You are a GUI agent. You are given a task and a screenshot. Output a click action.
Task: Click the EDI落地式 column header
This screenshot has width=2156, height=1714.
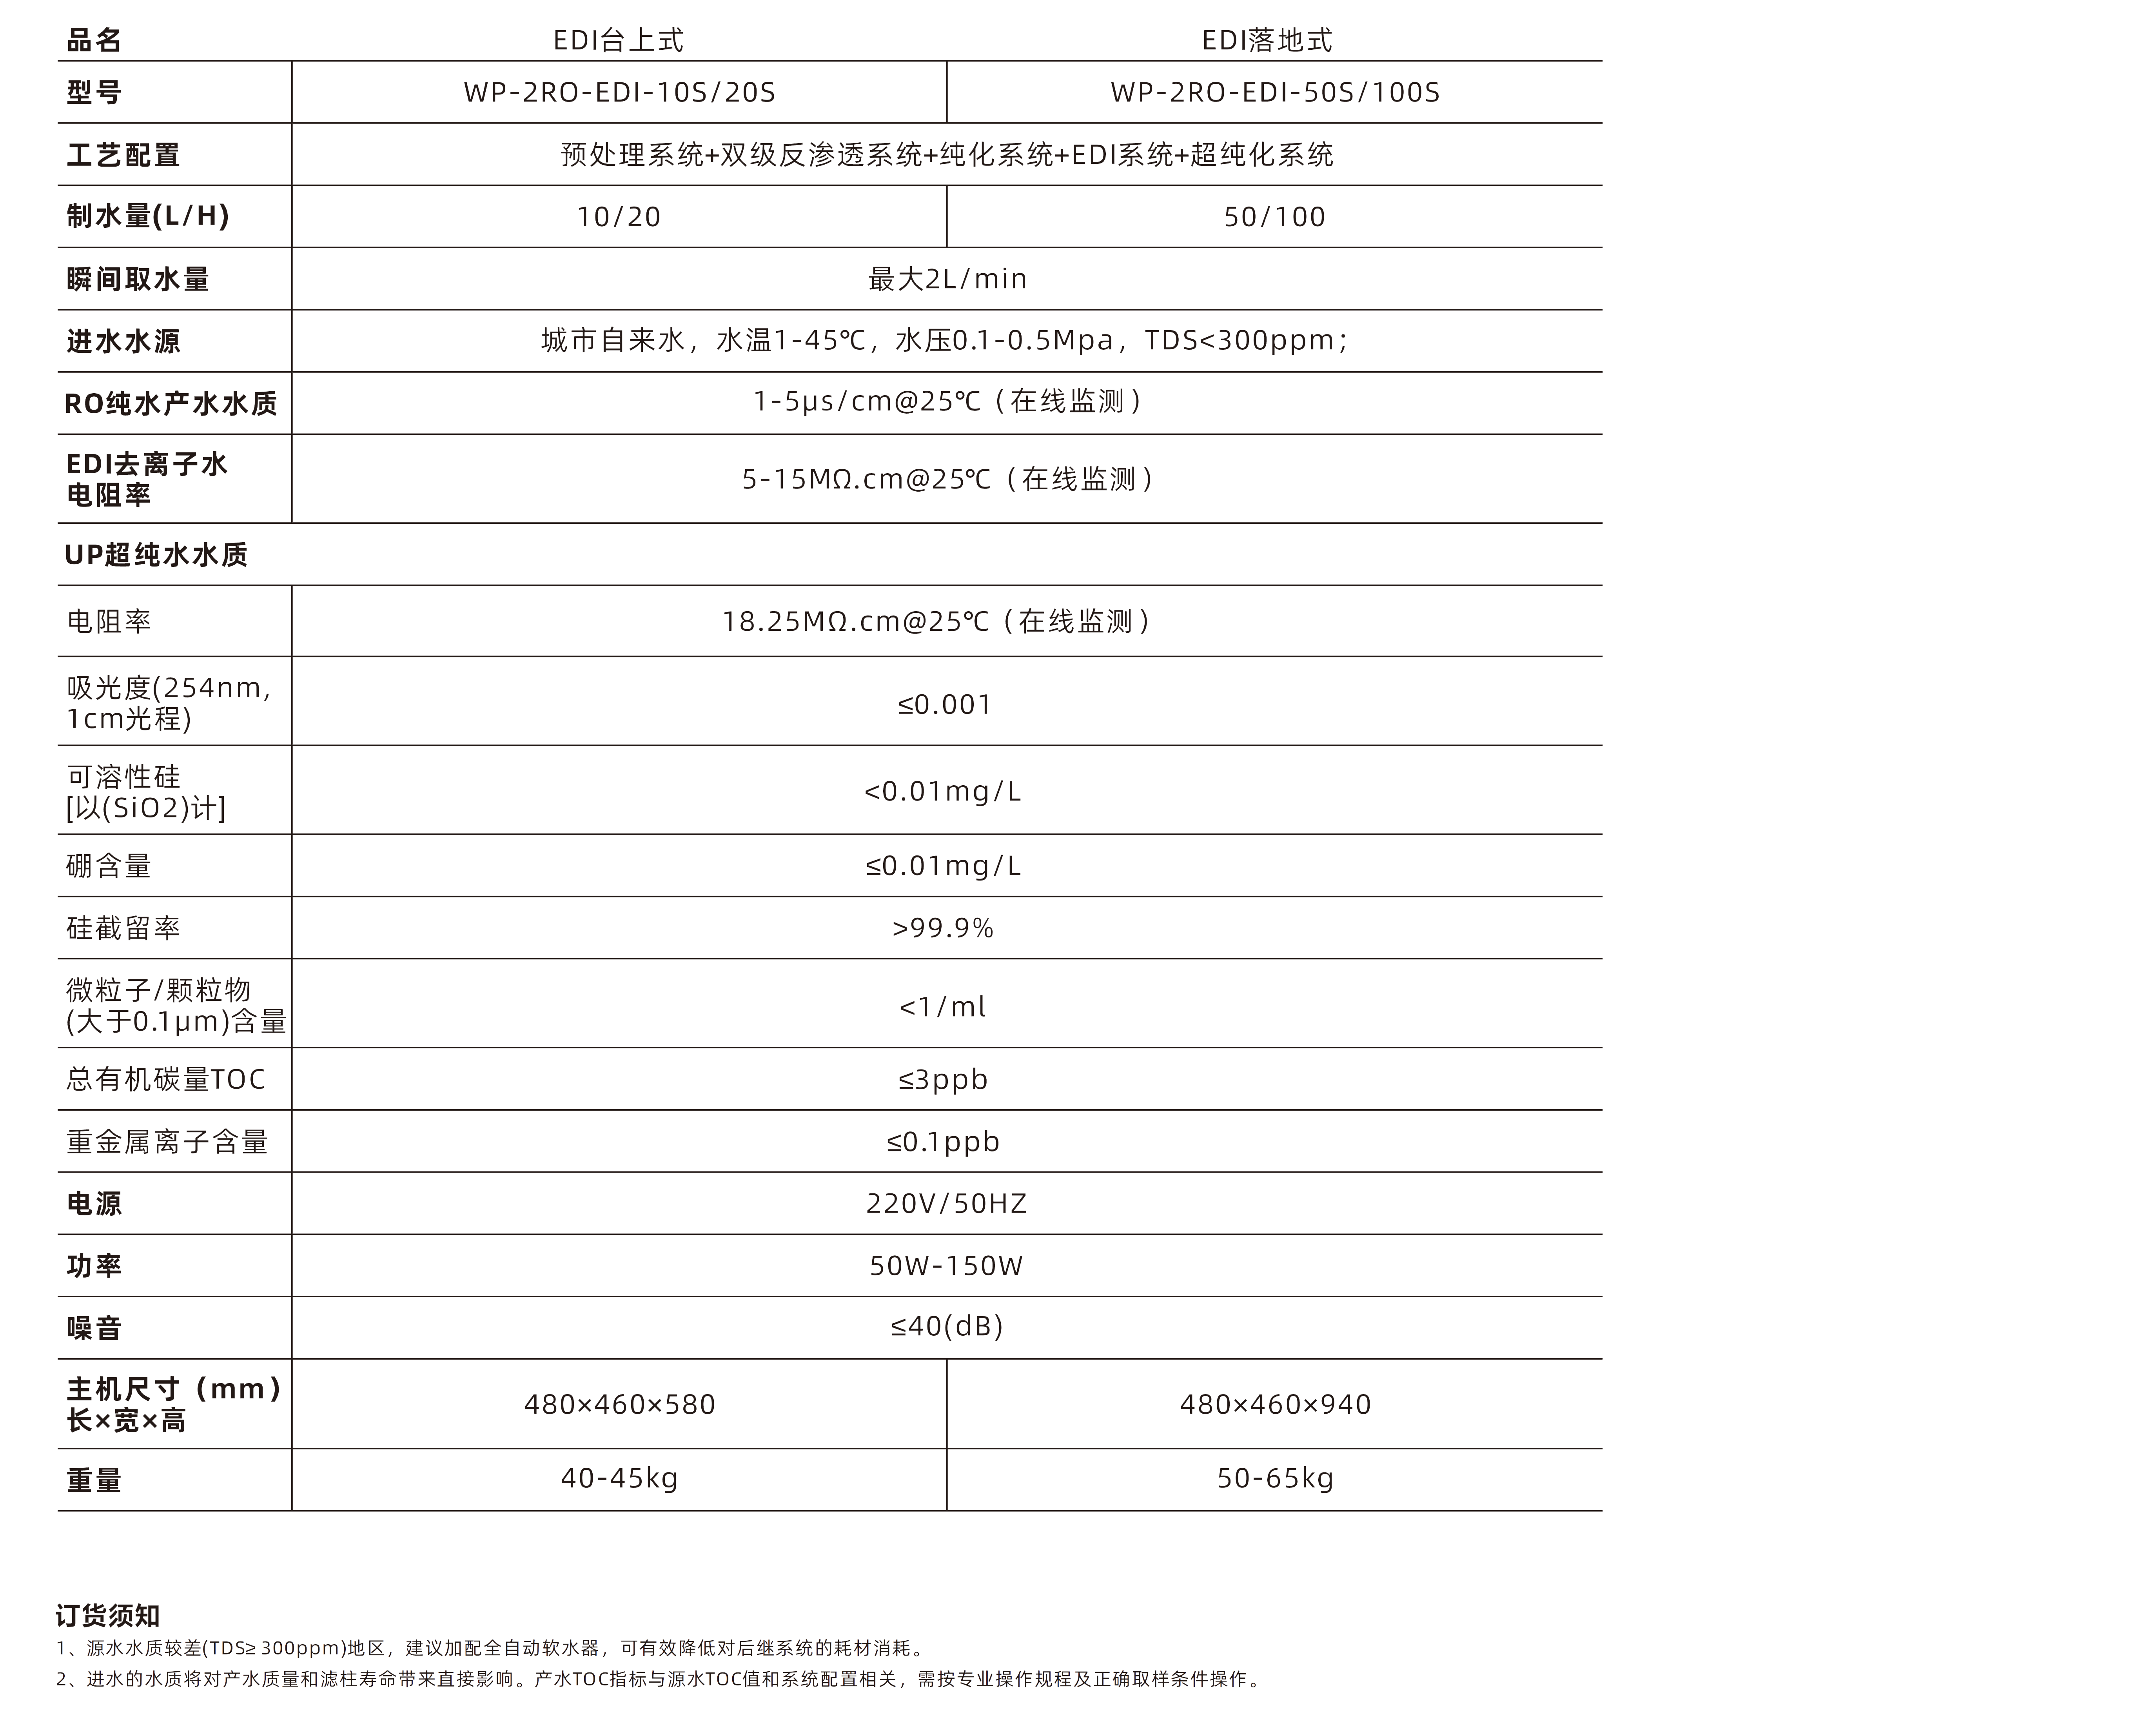pos(1267,40)
